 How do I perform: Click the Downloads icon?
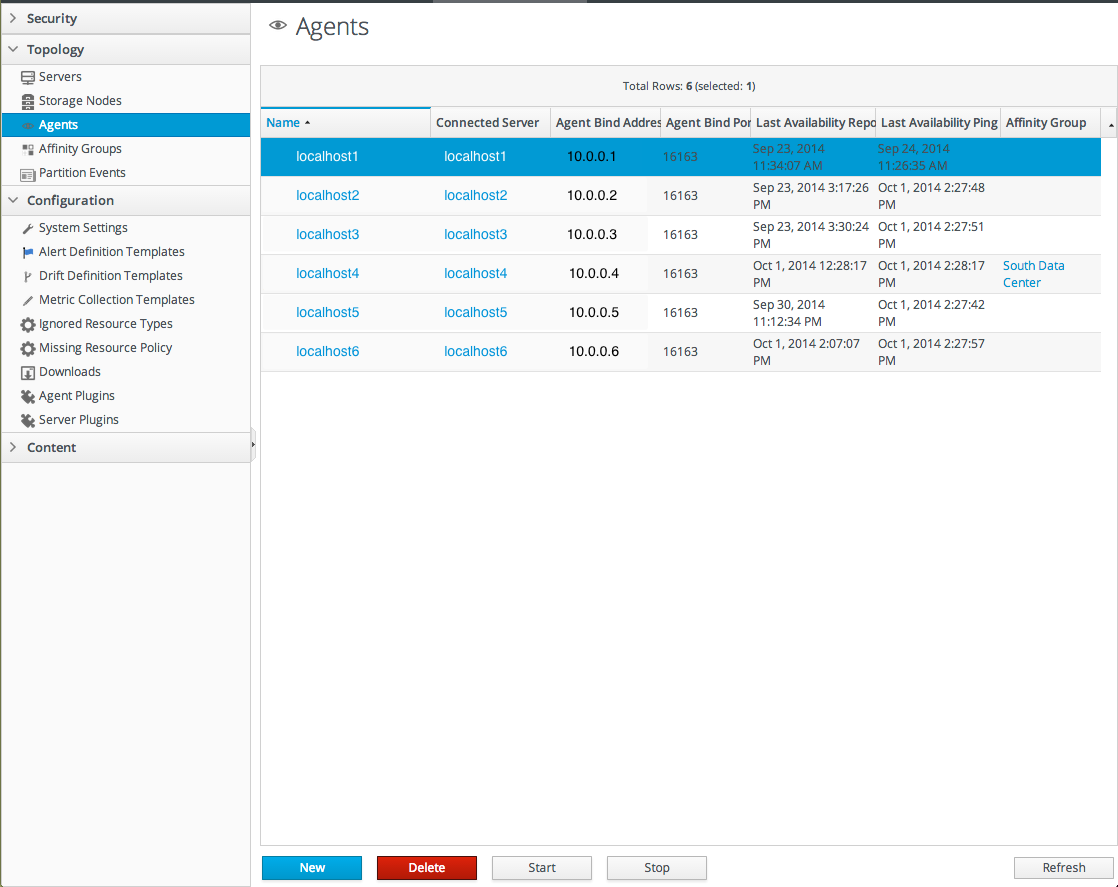28,372
